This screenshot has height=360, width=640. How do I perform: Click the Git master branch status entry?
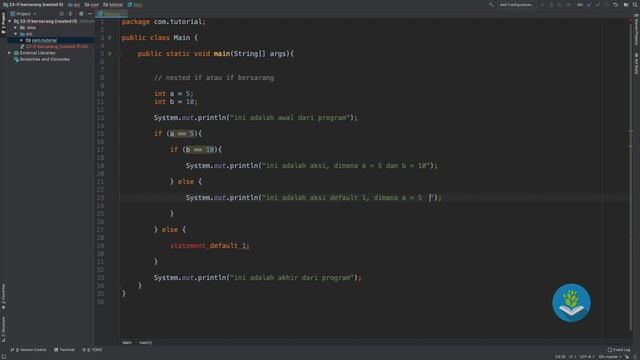[x=610, y=357]
